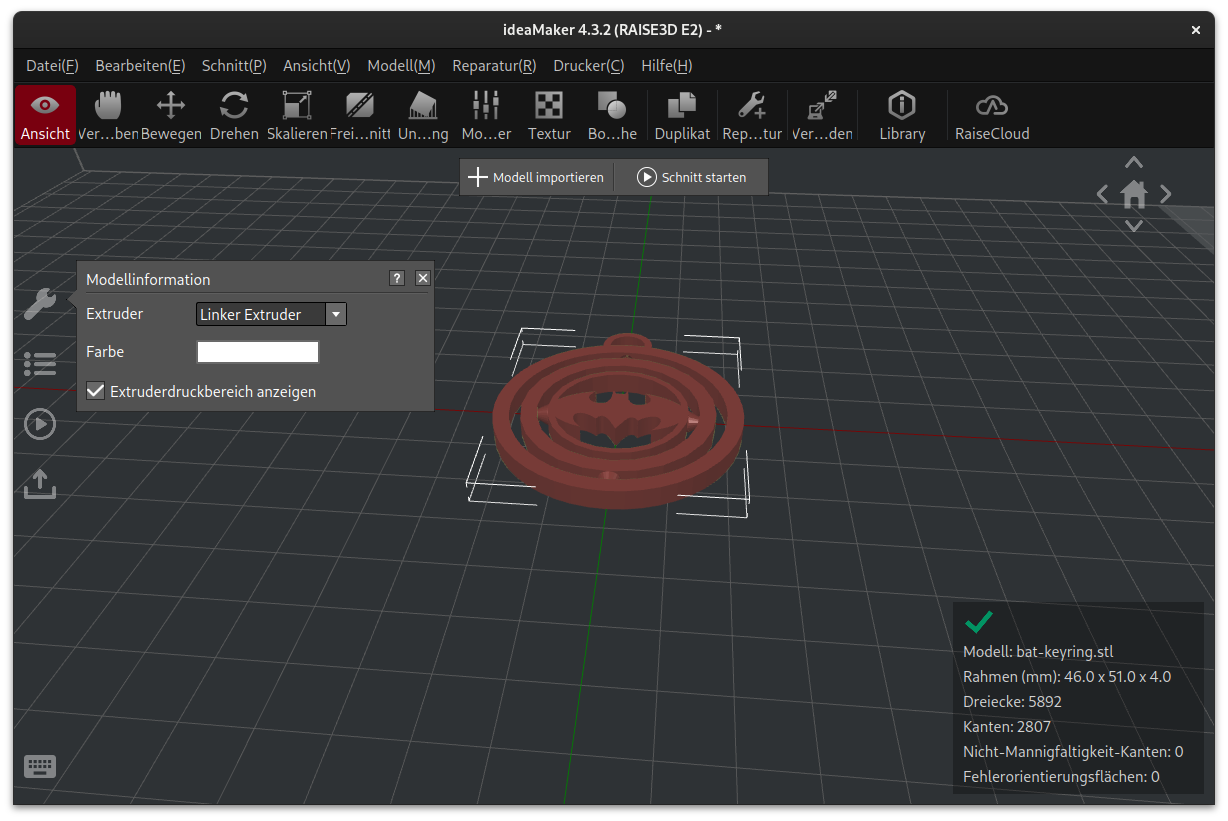Open the Reparatur(R) menu
The image size is (1228, 821).
[494, 66]
